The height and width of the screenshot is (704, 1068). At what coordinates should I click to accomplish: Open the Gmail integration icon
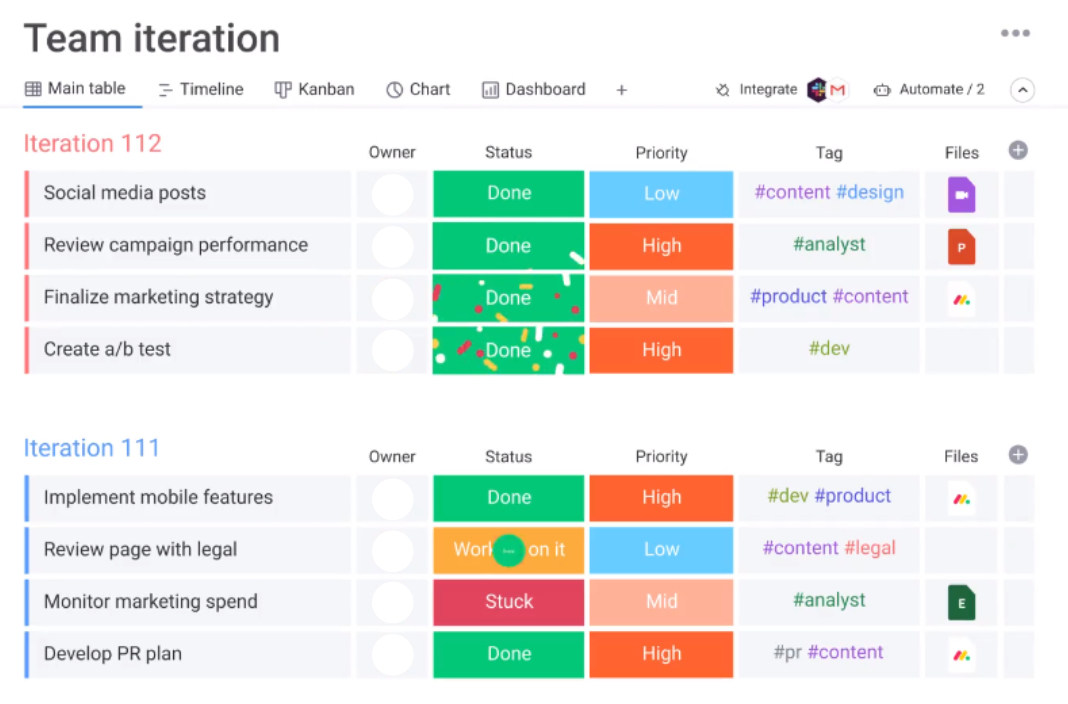(838, 90)
